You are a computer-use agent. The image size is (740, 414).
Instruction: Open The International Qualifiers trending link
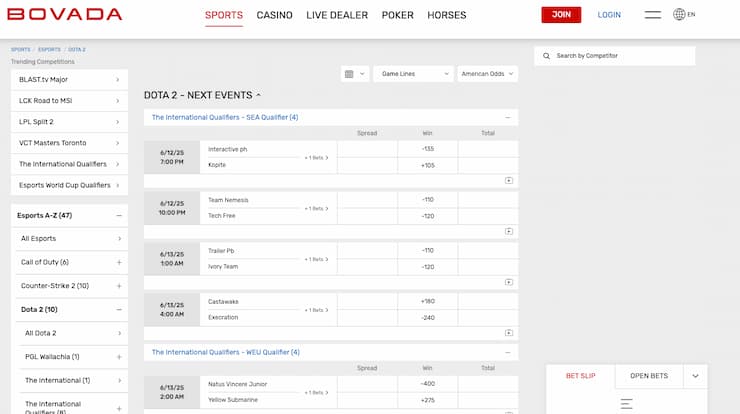[69, 164]
